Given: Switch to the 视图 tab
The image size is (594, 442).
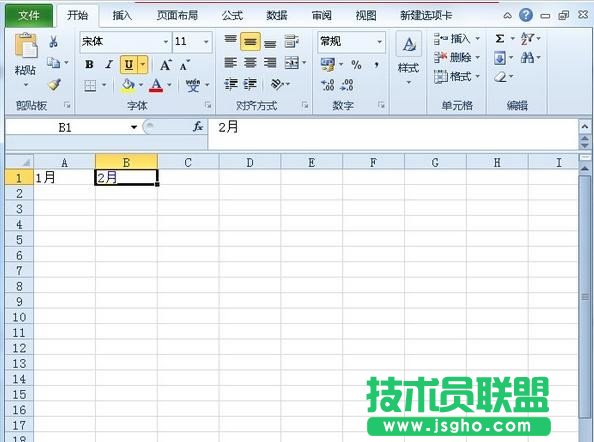Looking at the screenshot, I should 366,16.
